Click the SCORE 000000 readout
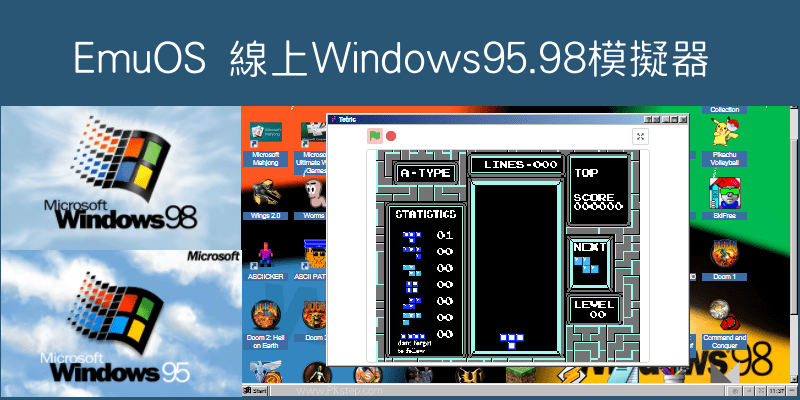The width and height of the screenshot is (800, 400). click(x=598, y=202)
